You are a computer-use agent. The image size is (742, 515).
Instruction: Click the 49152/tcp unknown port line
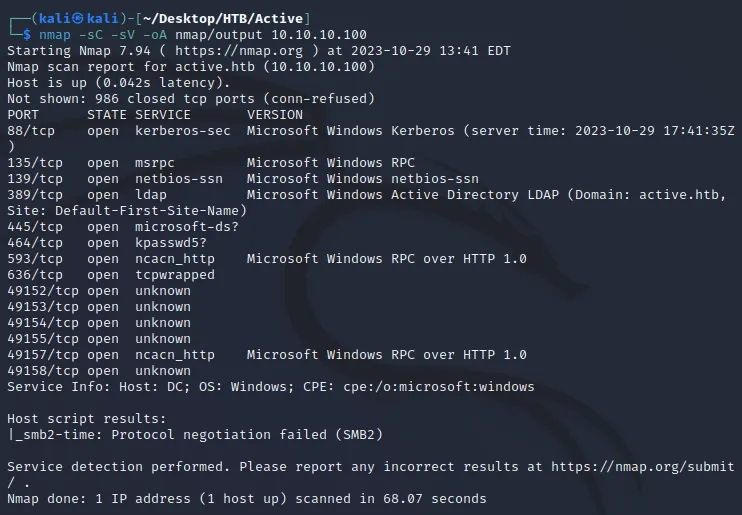coord(99,291)
